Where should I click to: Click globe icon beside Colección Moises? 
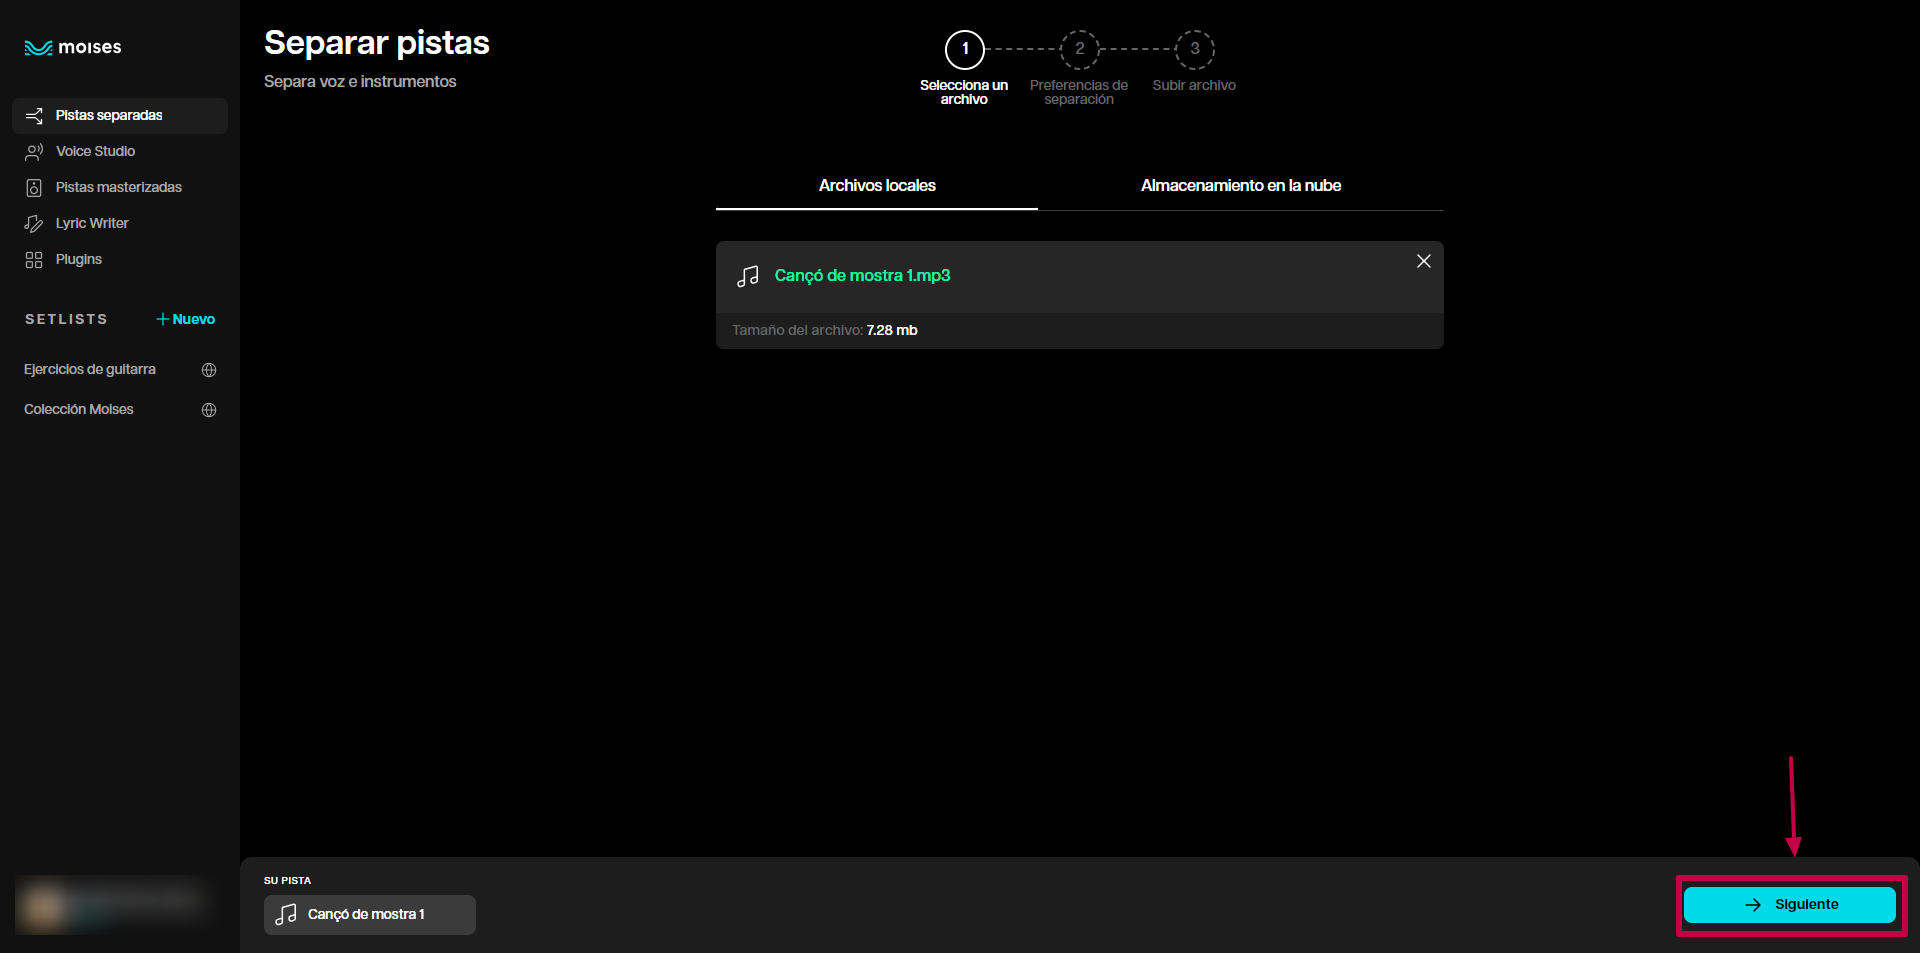pos(209,410)
